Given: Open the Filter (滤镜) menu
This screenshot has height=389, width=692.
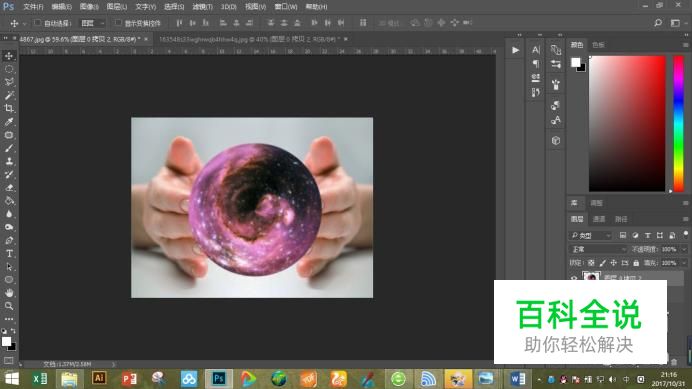Looking at the screenshot, I should 203,7.
